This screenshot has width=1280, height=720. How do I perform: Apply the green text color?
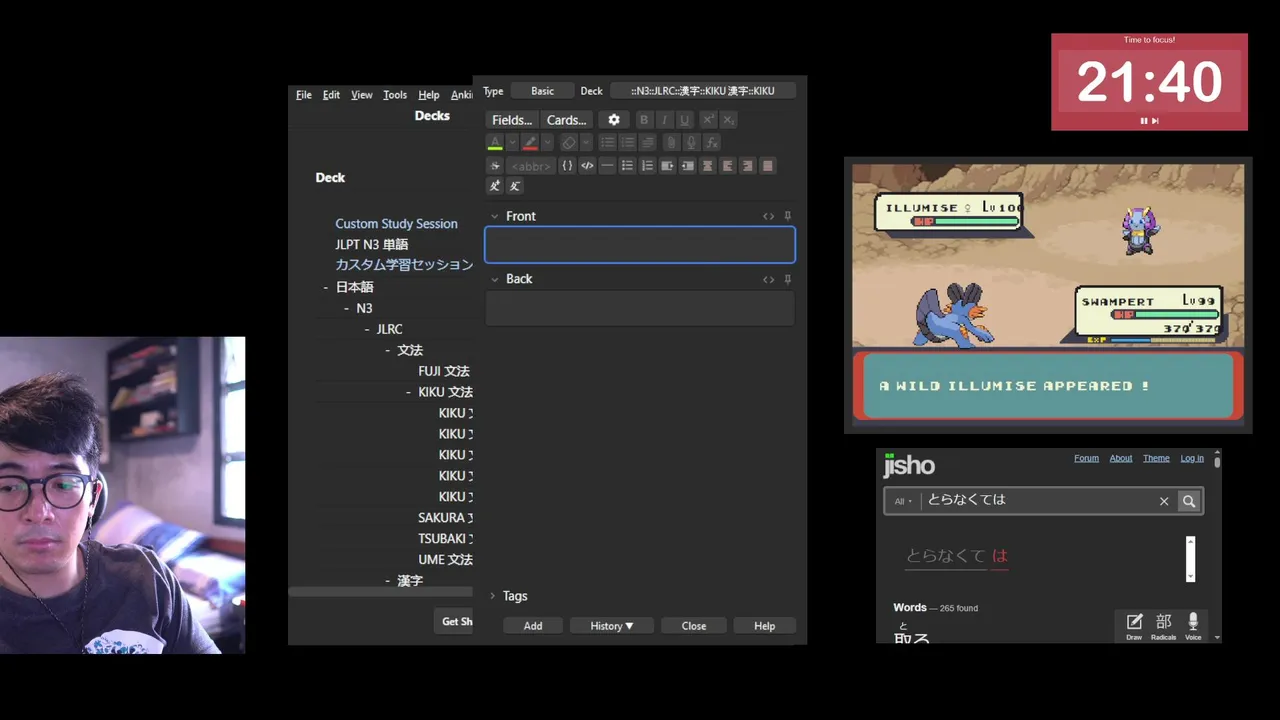click(495, 143)
